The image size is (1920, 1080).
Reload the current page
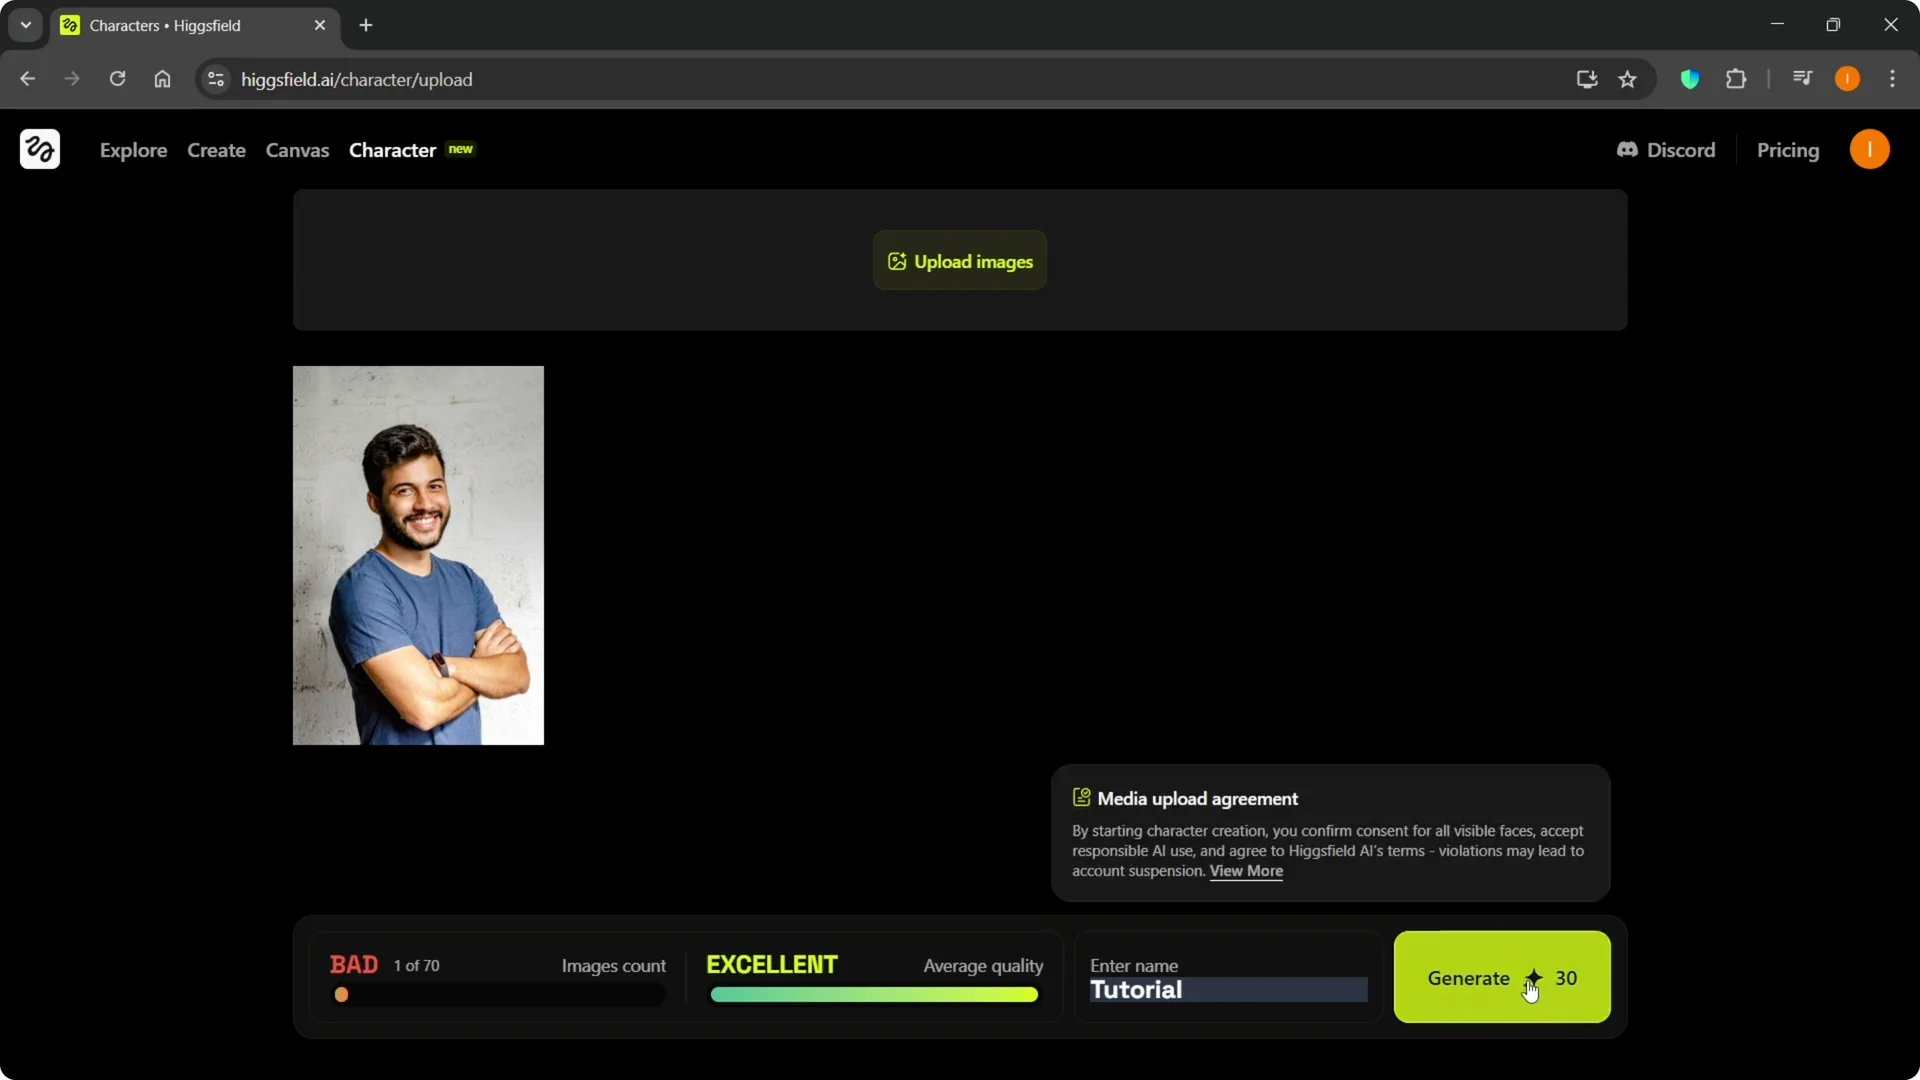click(x=117, y=79)
